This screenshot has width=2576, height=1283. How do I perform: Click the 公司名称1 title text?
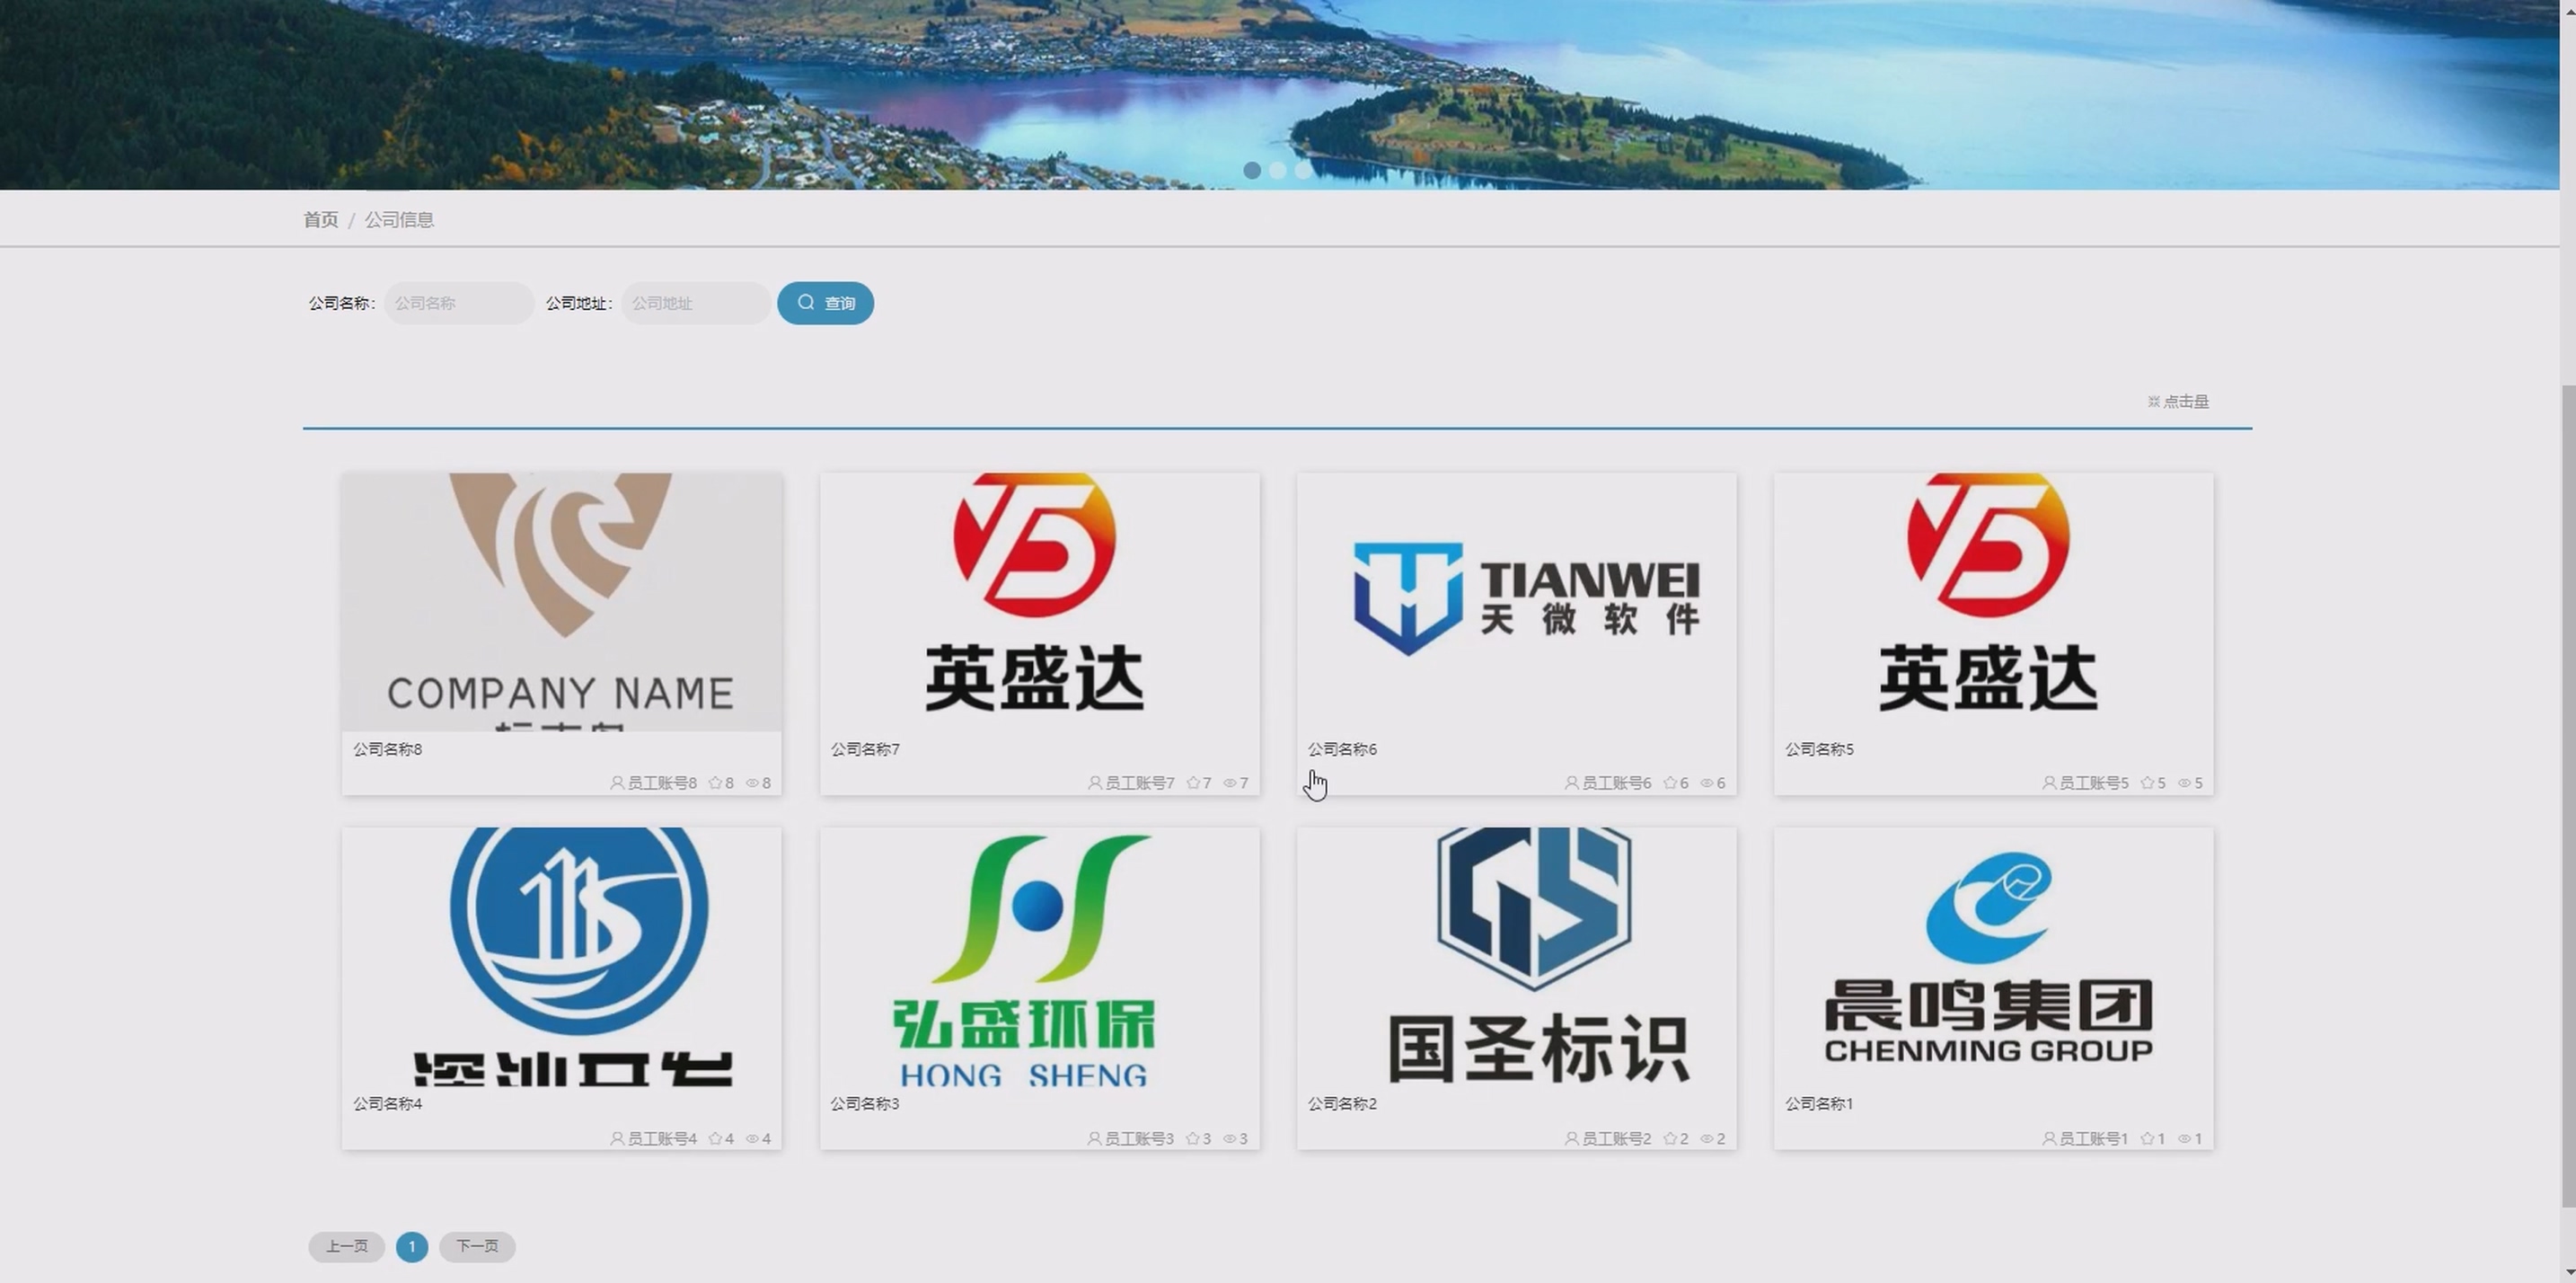click(1819, 1104)
